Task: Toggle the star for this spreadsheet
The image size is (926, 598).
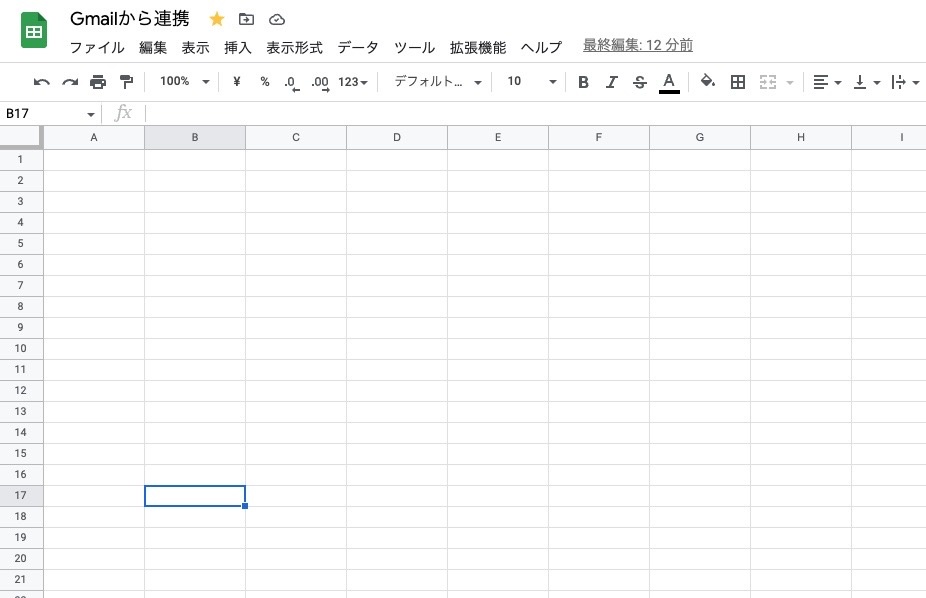Action: pos(217,19)
